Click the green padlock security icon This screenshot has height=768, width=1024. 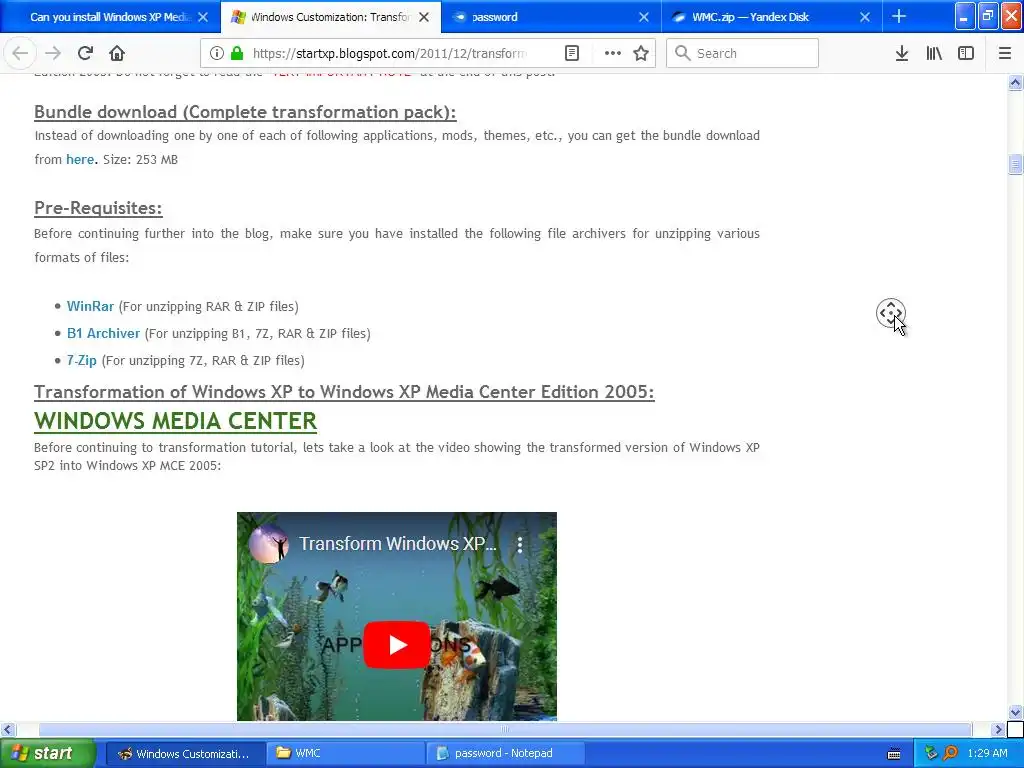point(236,53)
